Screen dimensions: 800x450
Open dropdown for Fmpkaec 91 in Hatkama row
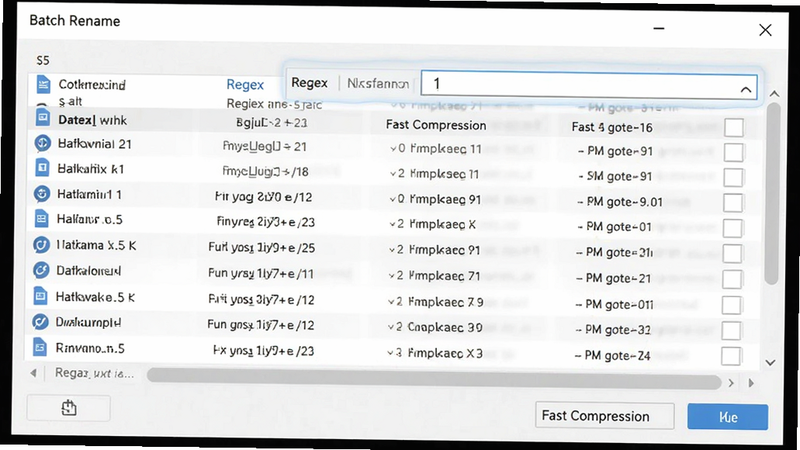[x=392, y=250]
